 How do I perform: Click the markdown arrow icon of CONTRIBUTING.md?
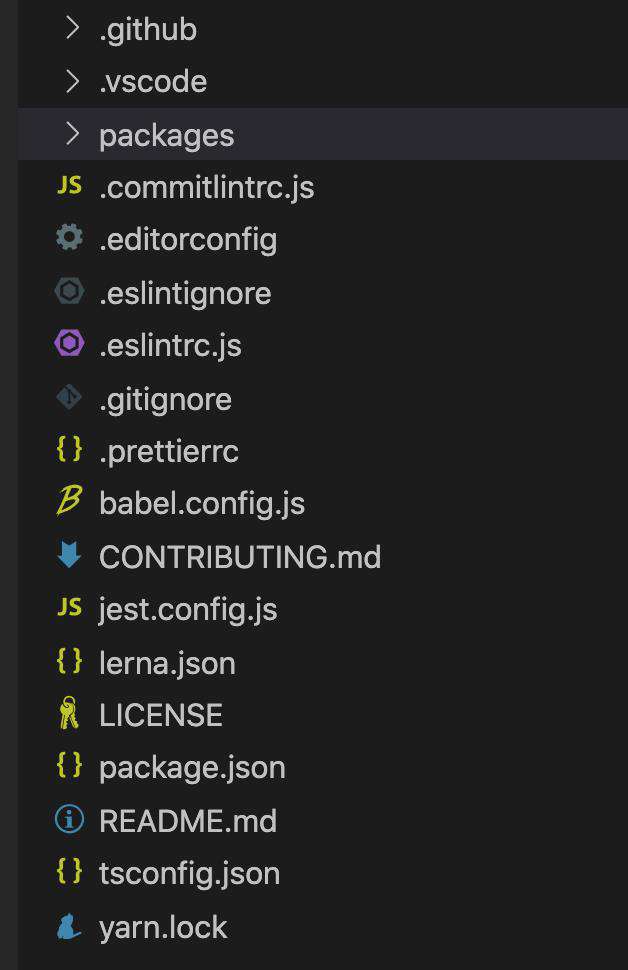(69, 555)
